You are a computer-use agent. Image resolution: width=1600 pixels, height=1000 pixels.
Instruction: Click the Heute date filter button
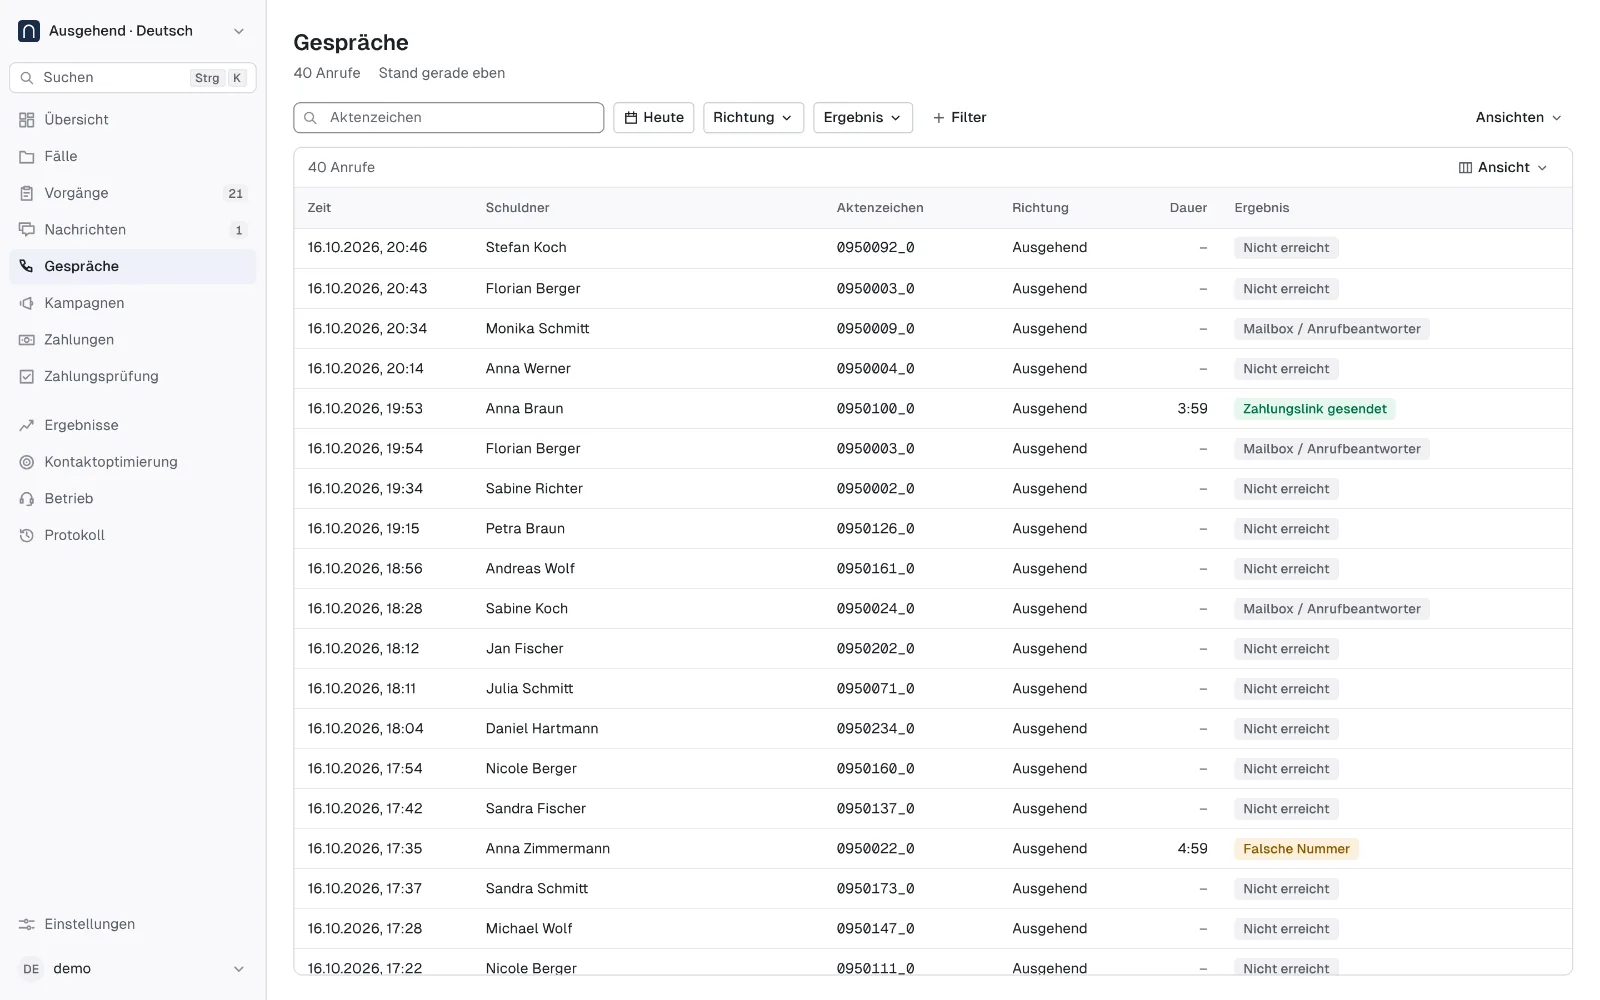[654, 117]
